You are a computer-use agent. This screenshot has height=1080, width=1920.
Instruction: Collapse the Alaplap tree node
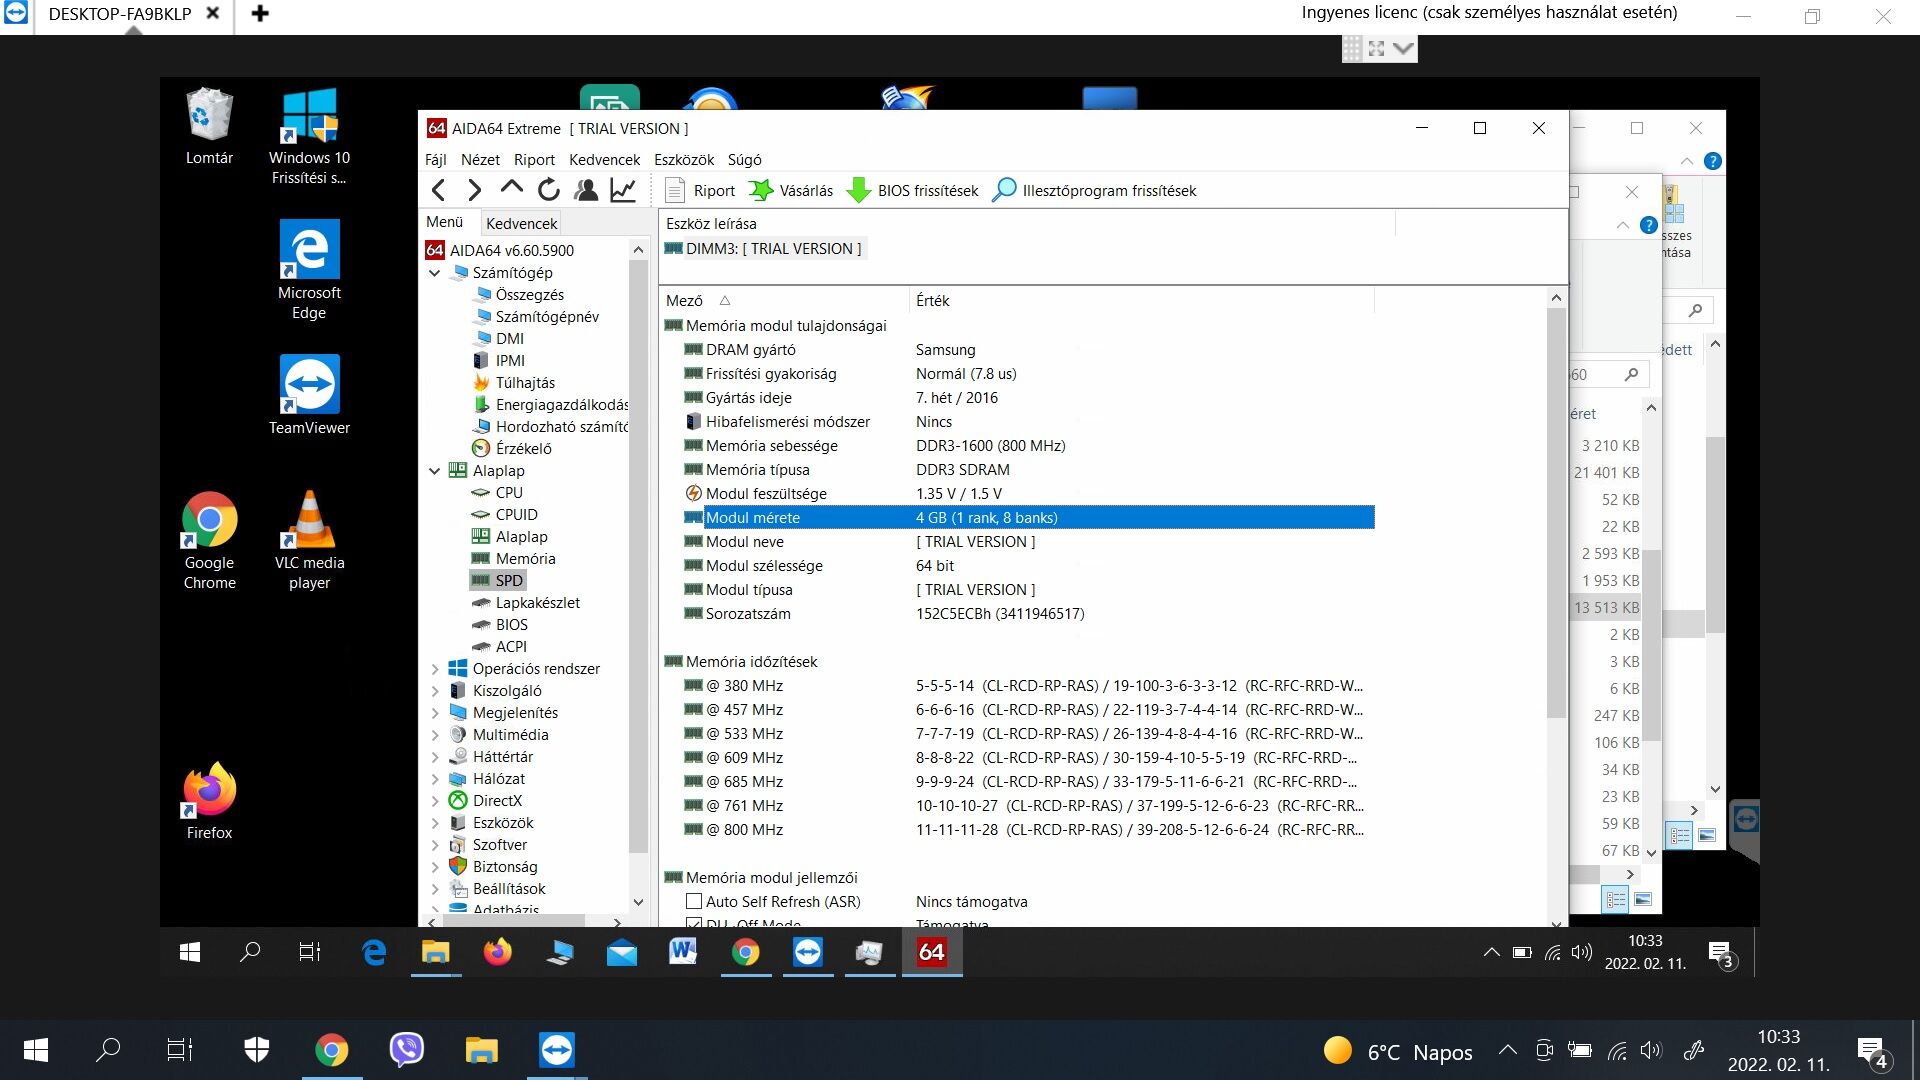coord(435,470)
